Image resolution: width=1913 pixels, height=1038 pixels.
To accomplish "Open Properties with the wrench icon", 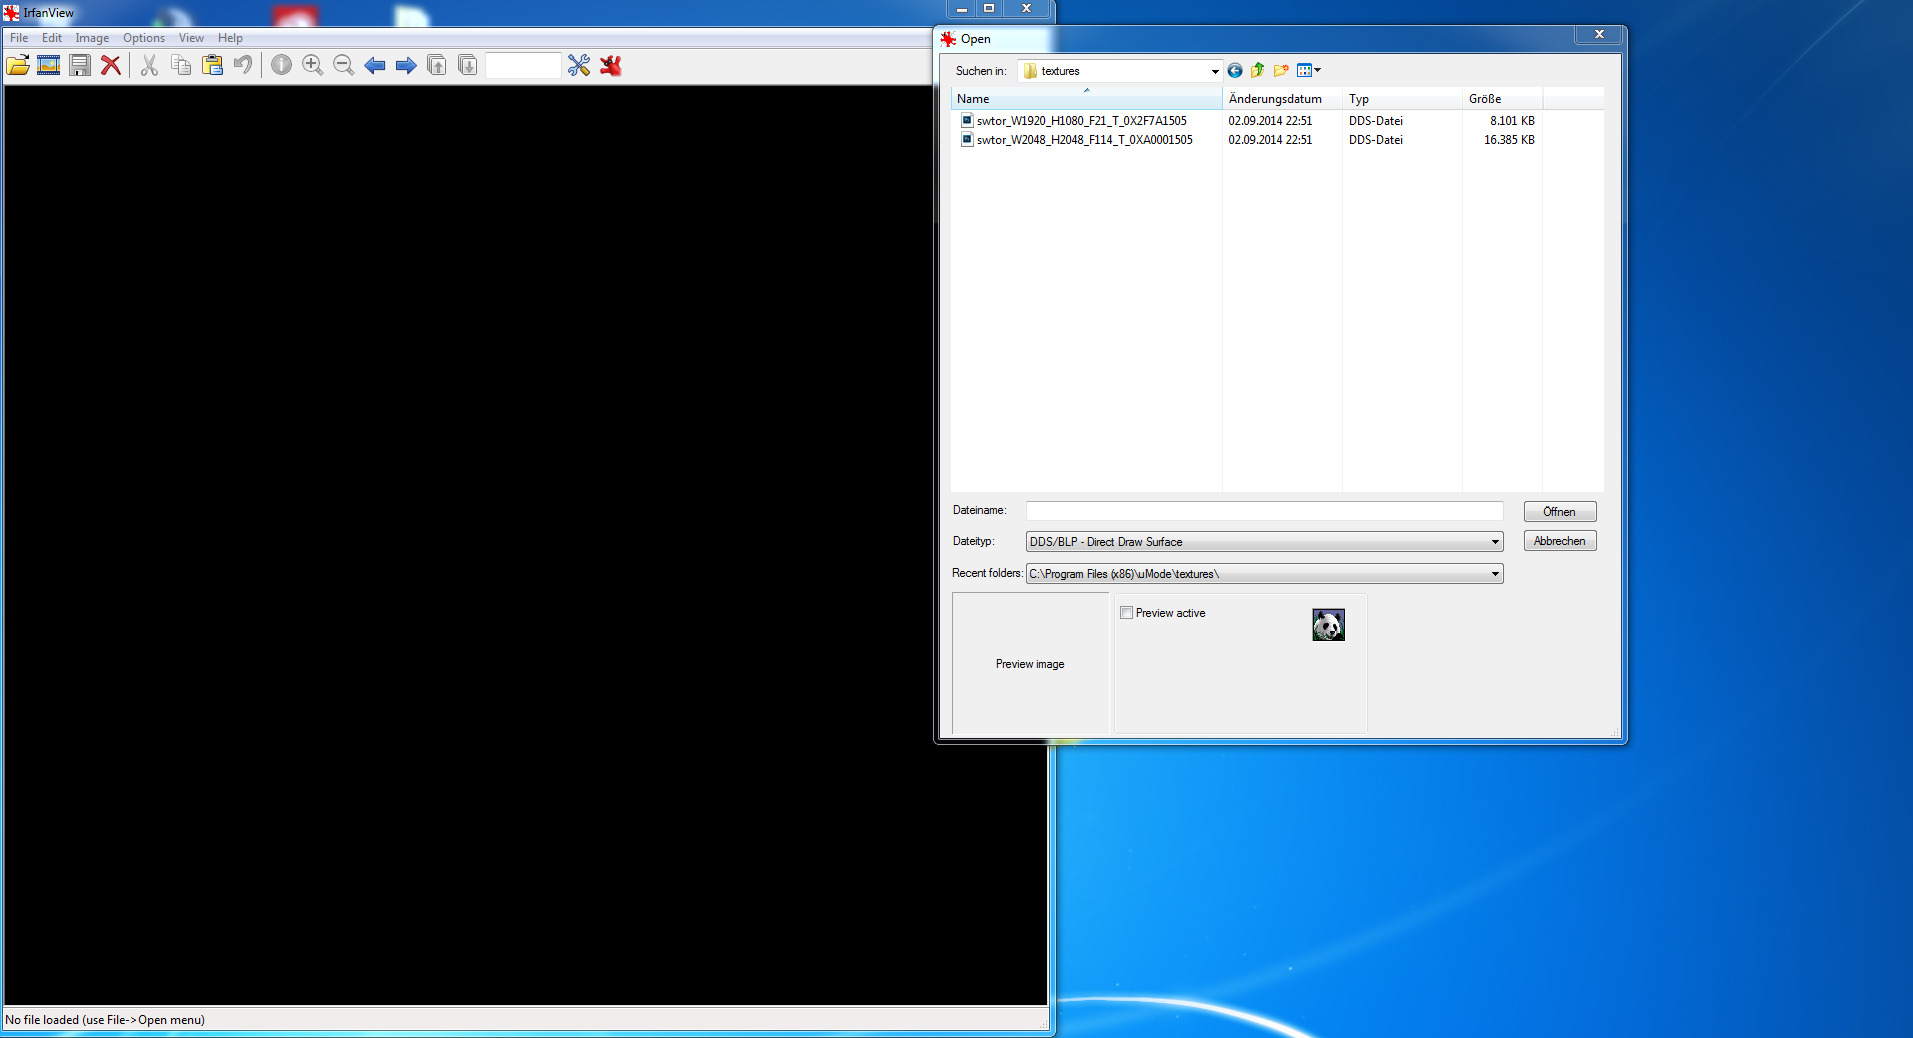I will pos(579,66).
